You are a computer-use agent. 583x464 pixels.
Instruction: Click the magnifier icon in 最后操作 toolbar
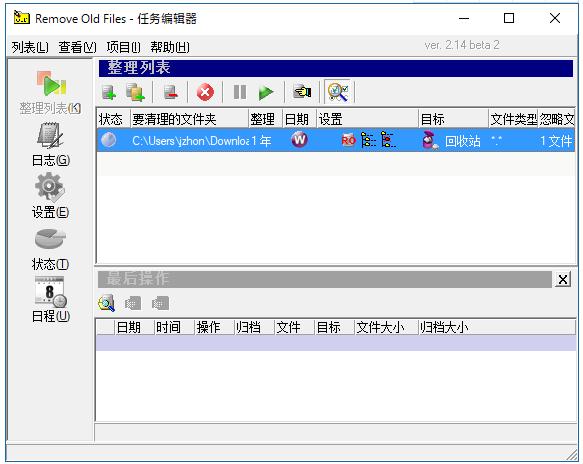[107, 303]
